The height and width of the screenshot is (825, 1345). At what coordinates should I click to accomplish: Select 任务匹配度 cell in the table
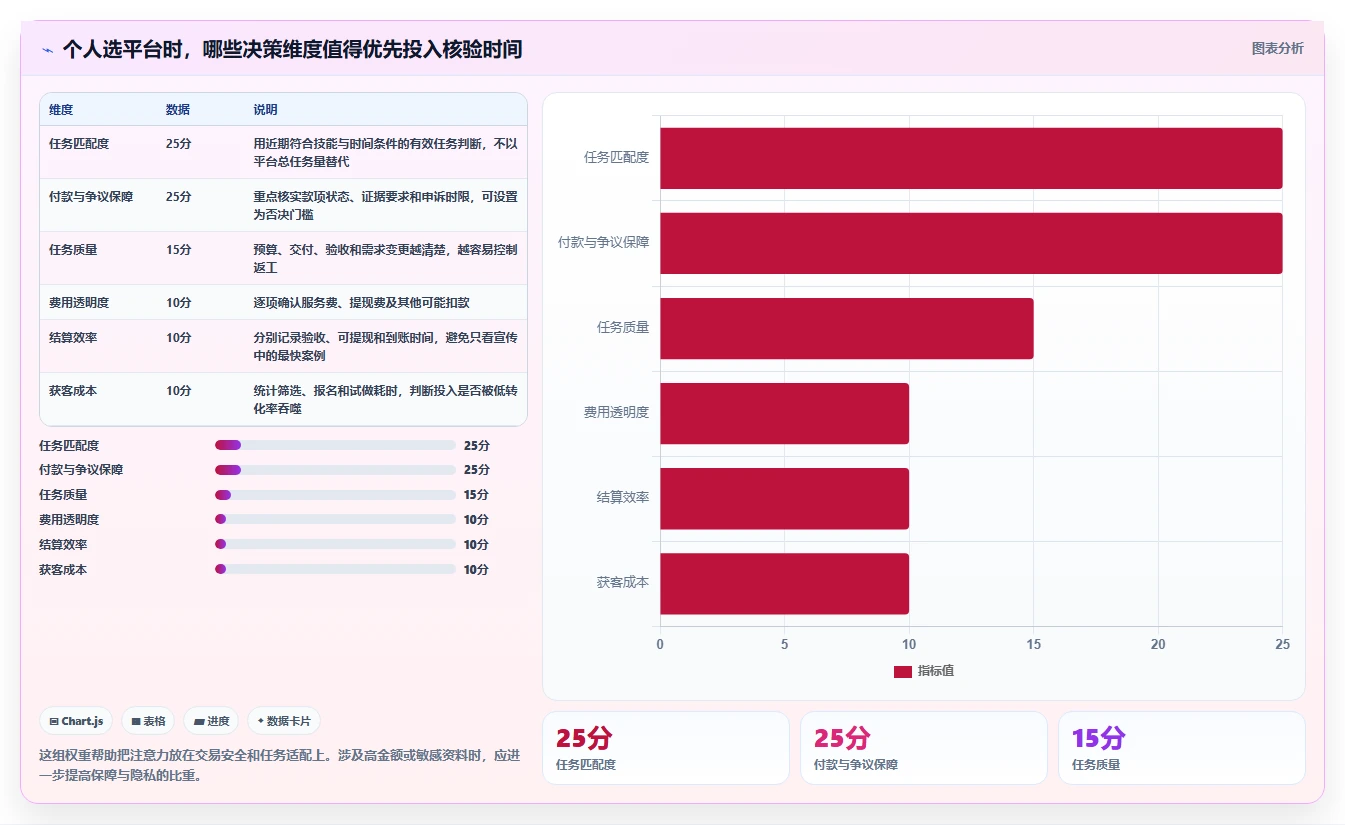[79, 143]
